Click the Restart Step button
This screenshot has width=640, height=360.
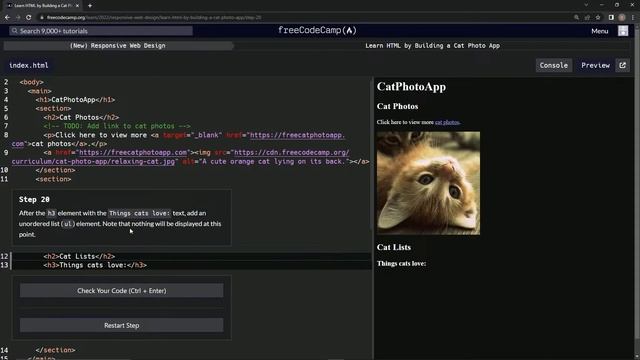122,325
